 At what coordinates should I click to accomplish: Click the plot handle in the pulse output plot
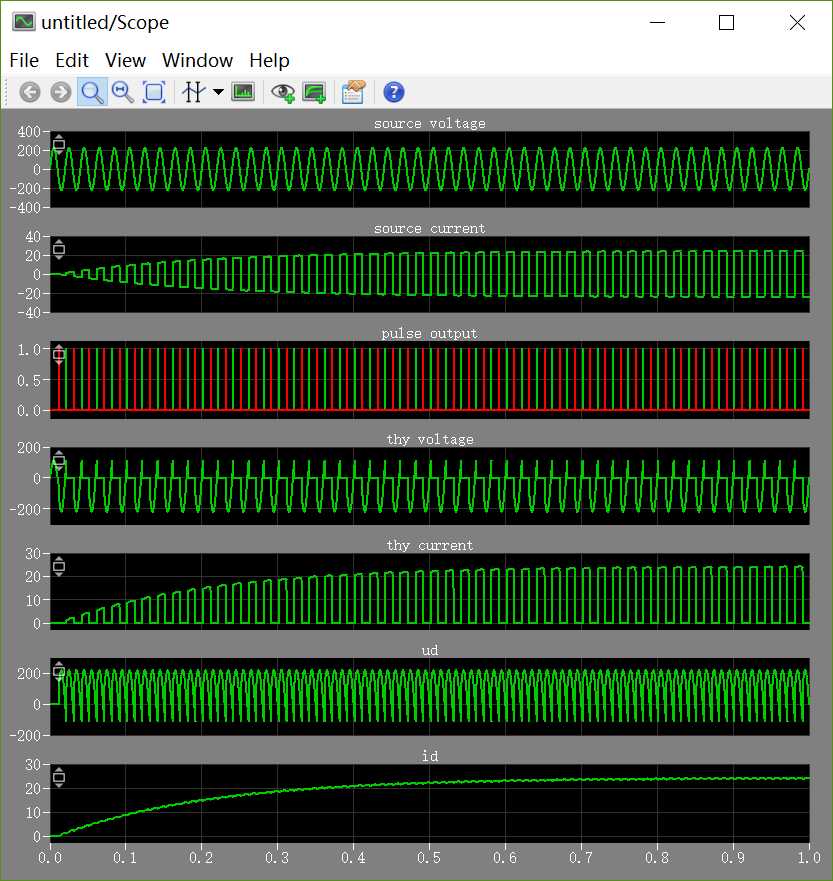pos(59,355)
